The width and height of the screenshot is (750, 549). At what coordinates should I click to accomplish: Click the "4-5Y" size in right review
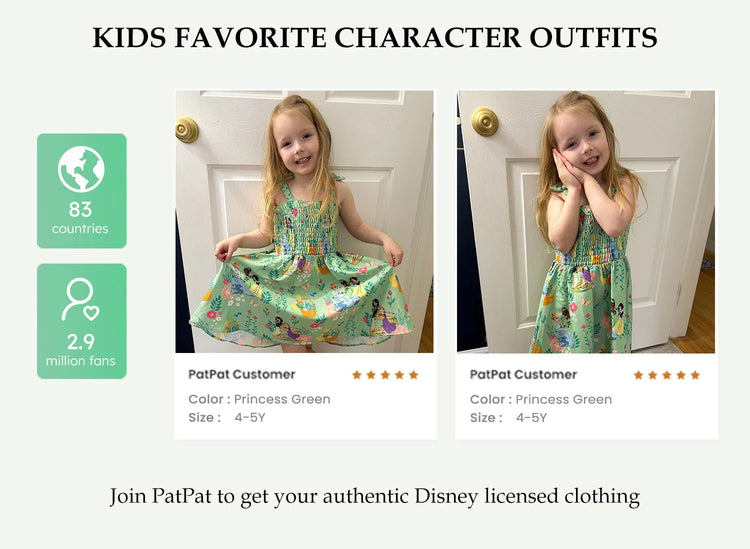click(x=531, y=417)
